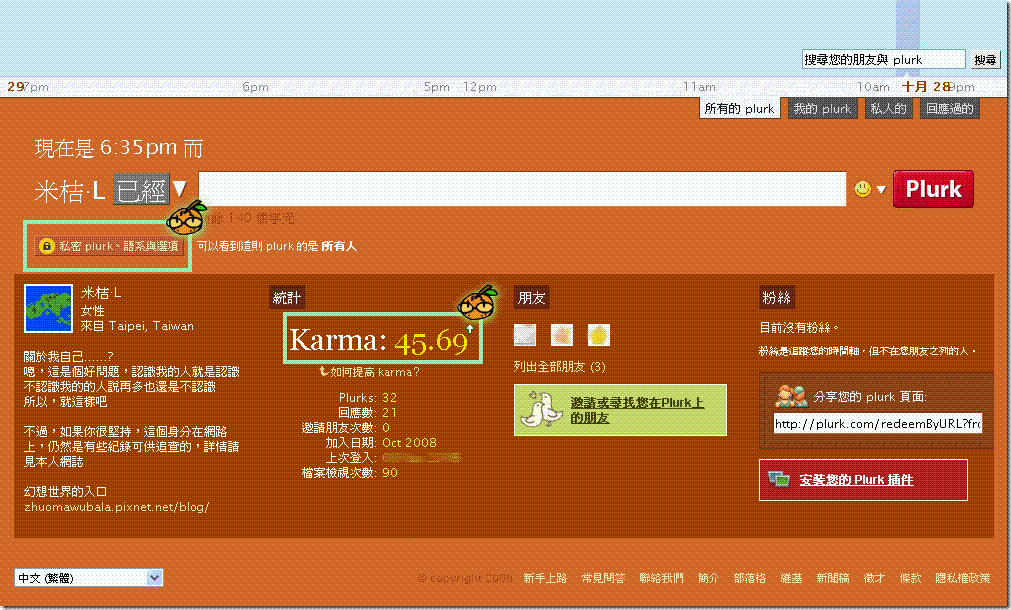Screen dimensions: 1011x610
Task: Click 邀請或尋找您在Plurk上的朋友 link
Action: coord(636,410)
